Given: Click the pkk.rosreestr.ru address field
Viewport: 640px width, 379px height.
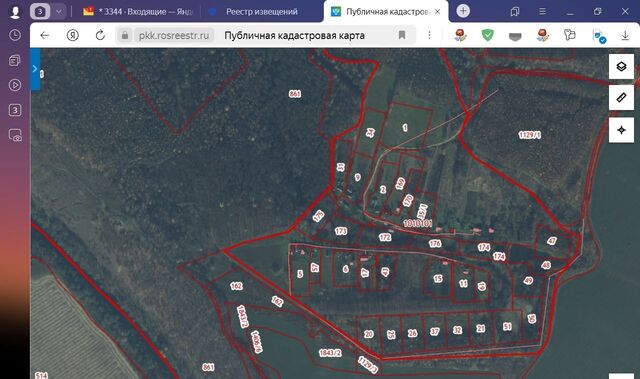Looking at the screenshot, I should click(173, 35).
